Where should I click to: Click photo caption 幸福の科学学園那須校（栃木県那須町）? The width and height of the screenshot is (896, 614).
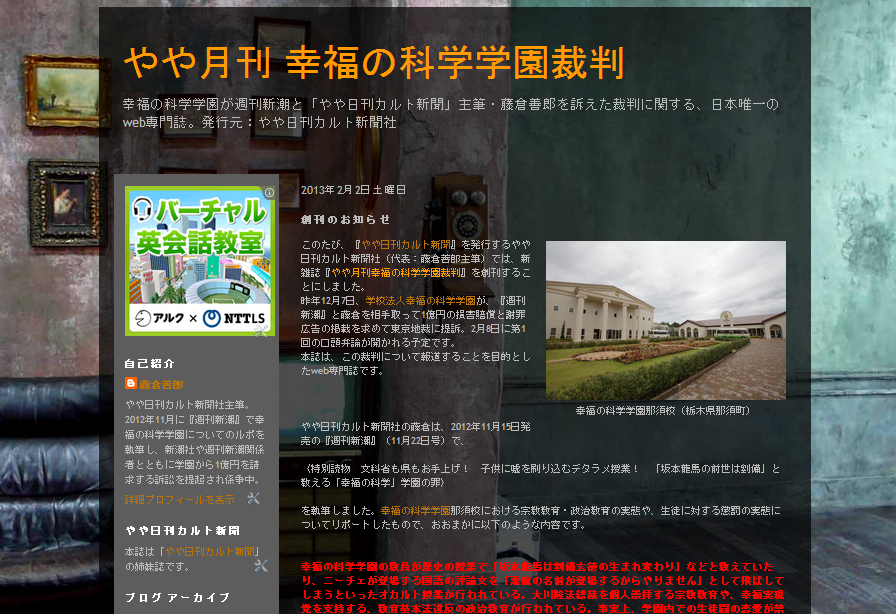pos(665,410)
